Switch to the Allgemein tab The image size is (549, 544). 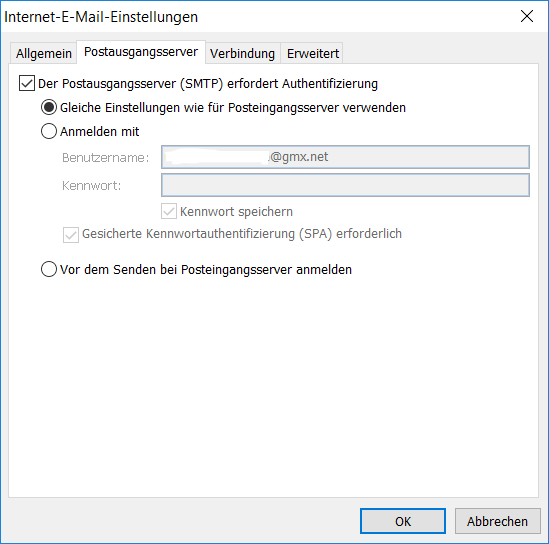[x=43, y=53]
